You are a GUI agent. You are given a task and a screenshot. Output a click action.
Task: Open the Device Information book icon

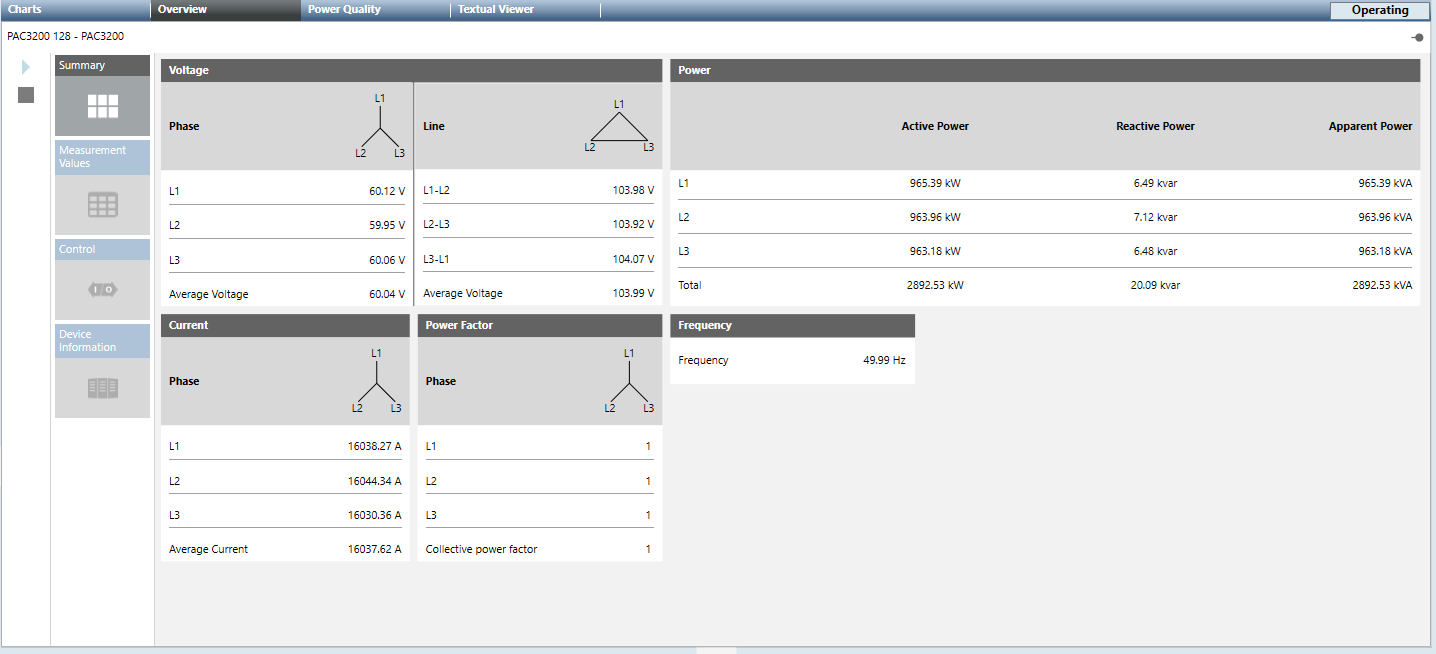point(102,387)
